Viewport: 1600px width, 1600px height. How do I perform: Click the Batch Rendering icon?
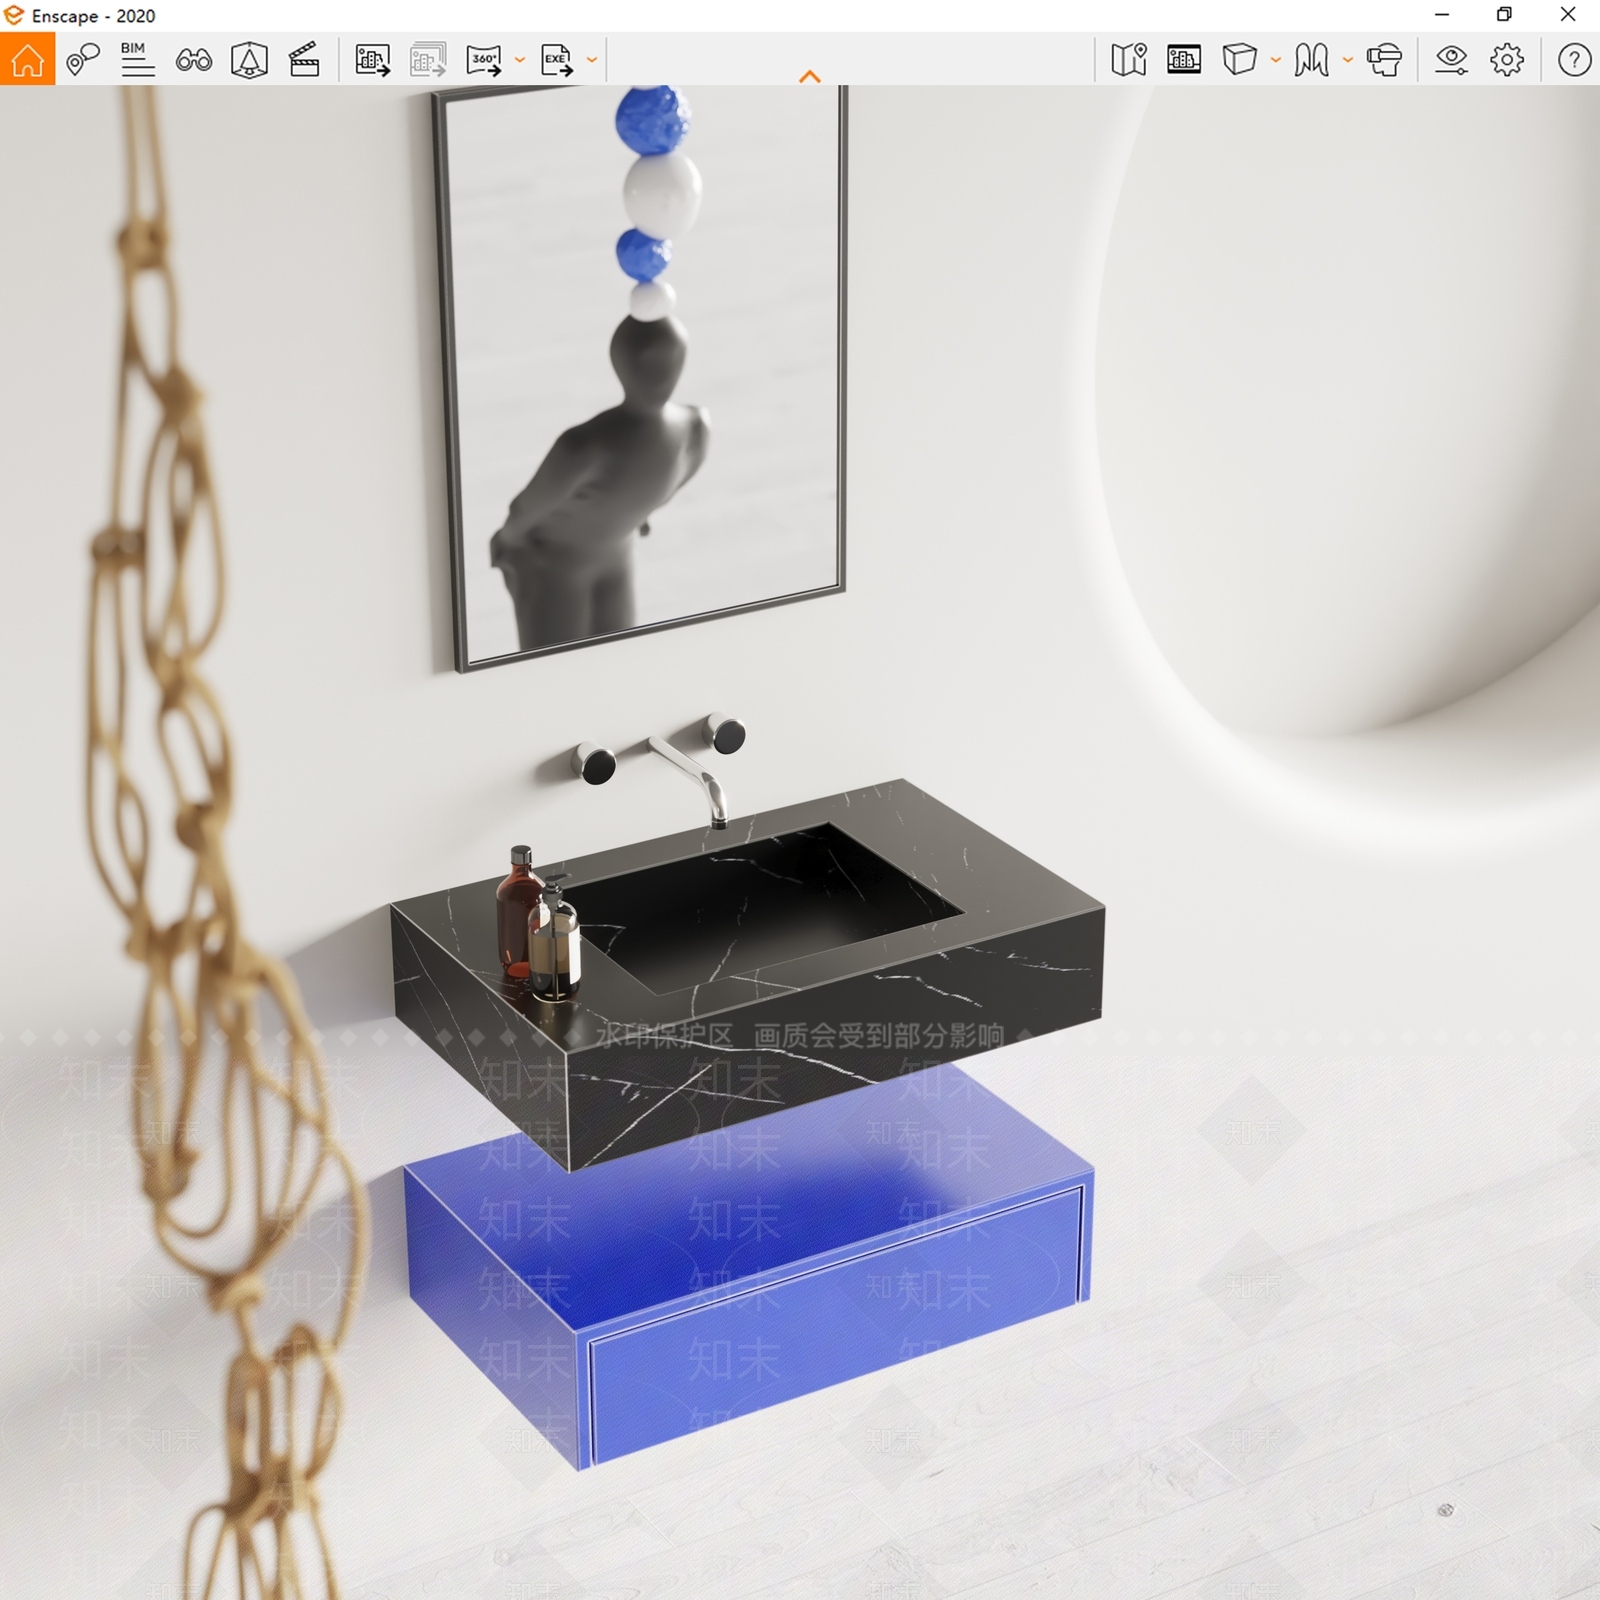pos(428,60)
